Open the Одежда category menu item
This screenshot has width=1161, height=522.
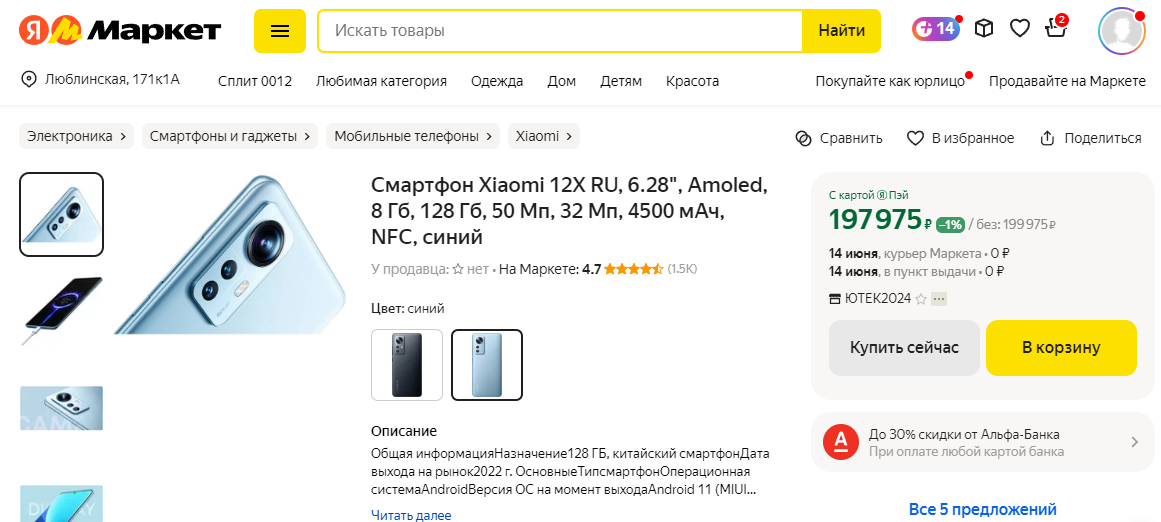[497, 81]
